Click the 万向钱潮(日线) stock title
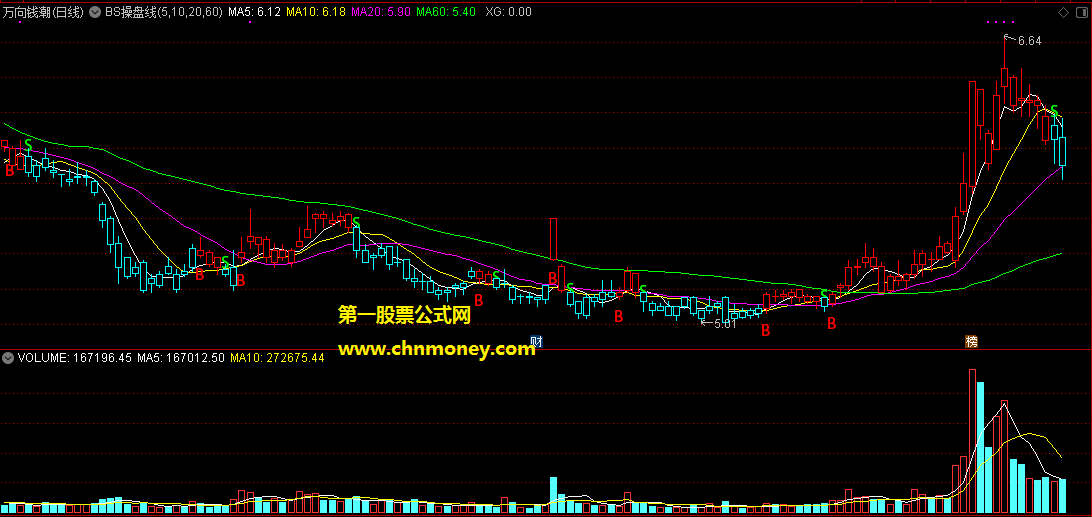The height and width of the screenshot is (517, 1092). tap(42, 12)
